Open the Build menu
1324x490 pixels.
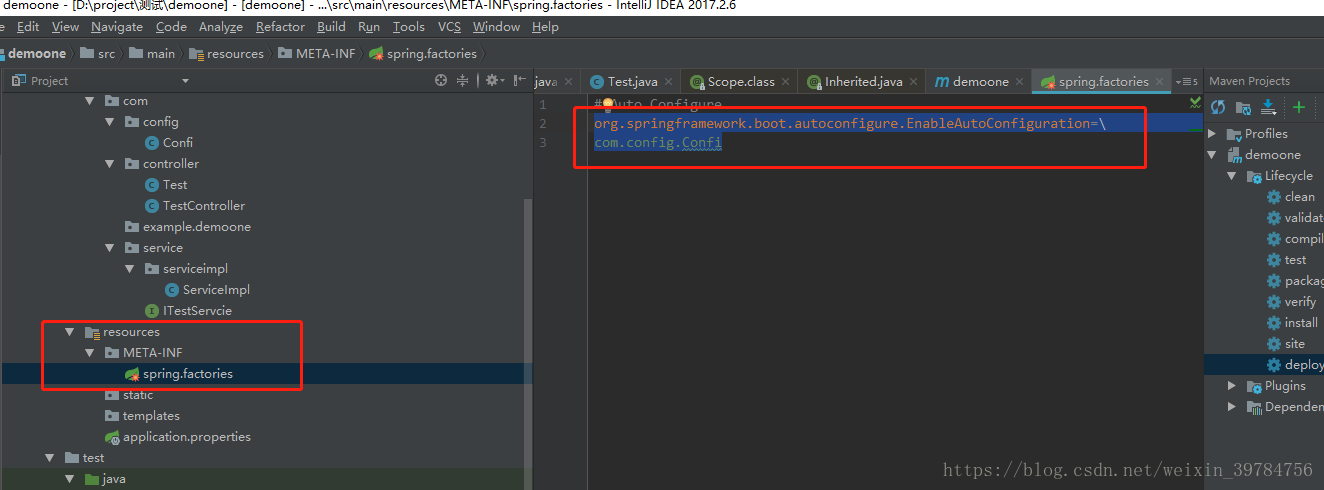click(x=331, y=27)
